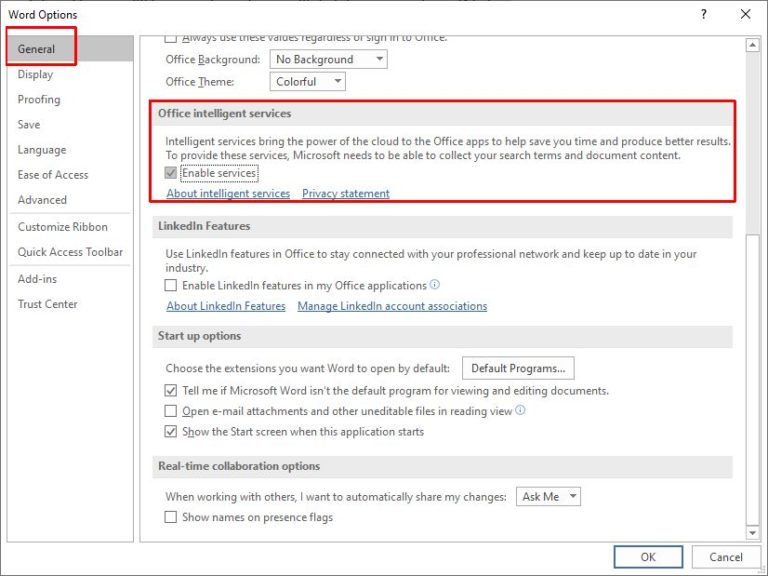Dismiss dialog with Cancel button
Image resolution: width=768 pixels, height=576 pixels.
point(726,557)
